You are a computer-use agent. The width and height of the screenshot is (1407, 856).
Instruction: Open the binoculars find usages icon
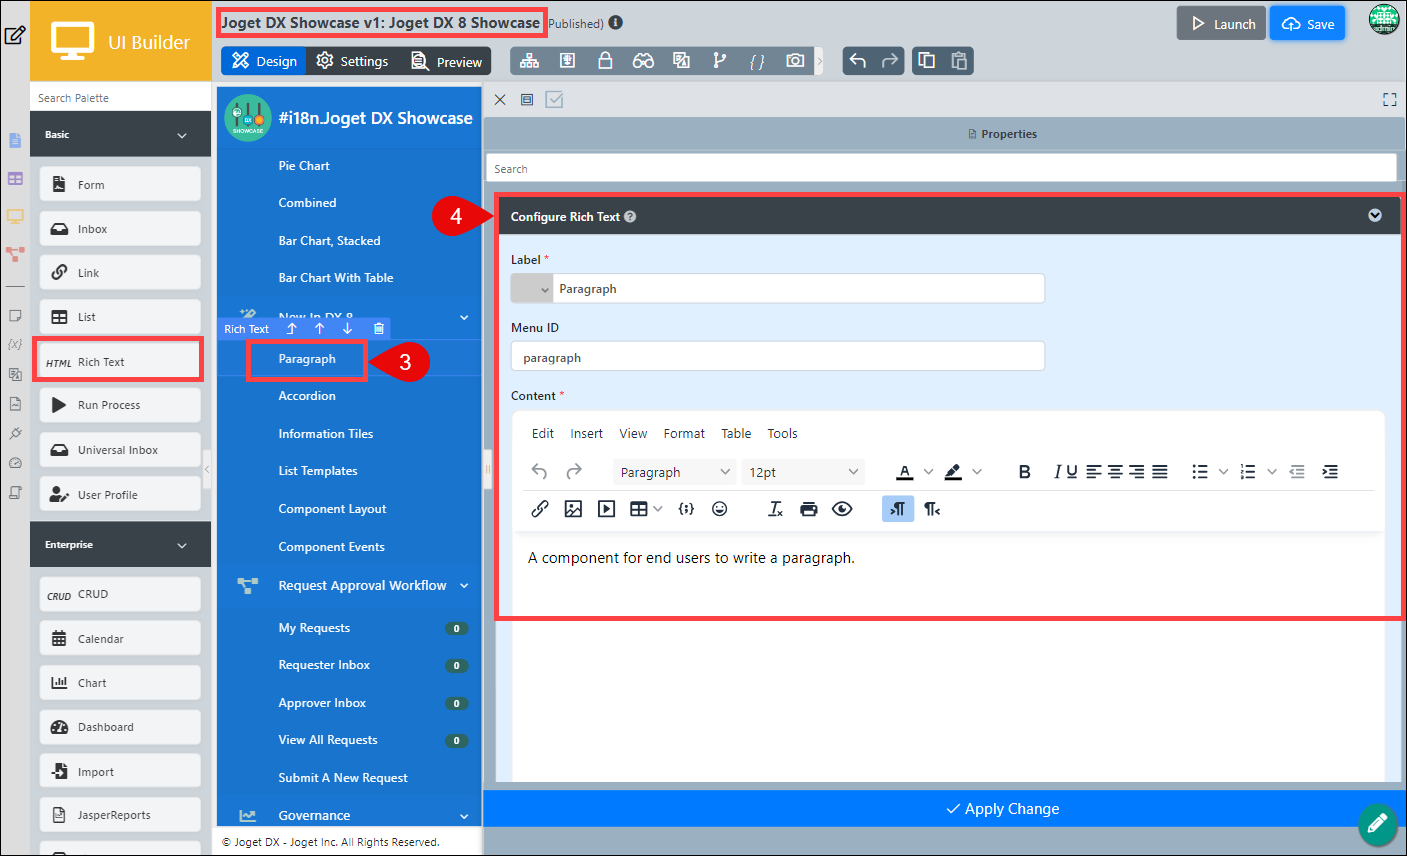point(643,61)
